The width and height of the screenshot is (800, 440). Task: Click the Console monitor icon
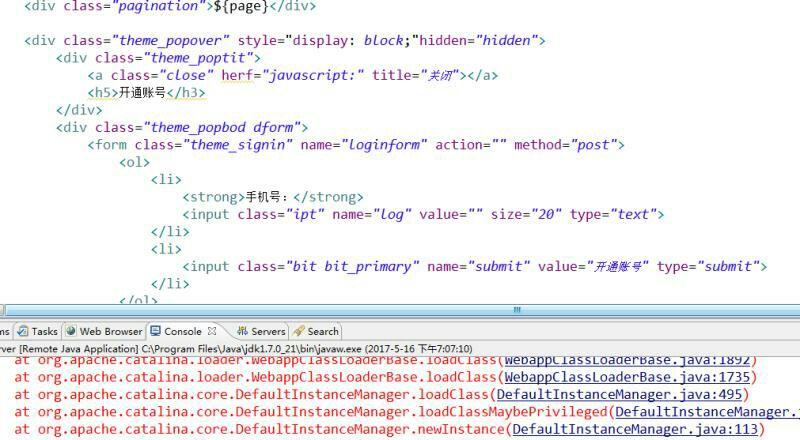155,331
